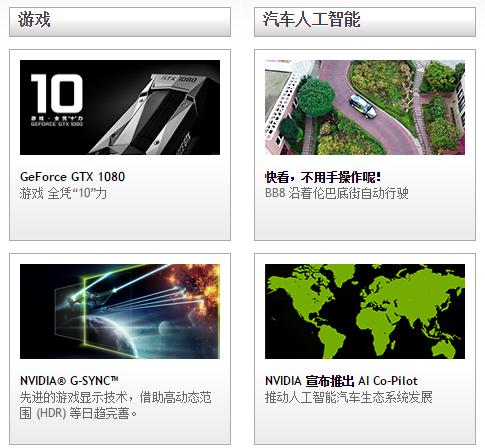Open the 汽车人工智能 section header
The width and height of the screenshot is (485, 448).
365,22
